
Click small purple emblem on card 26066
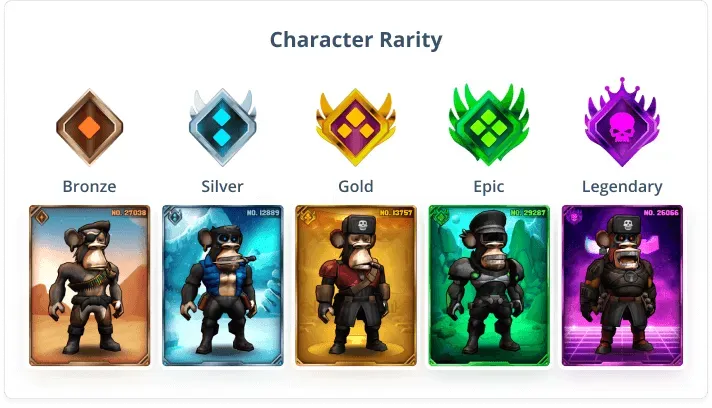[x=574, y=216]
